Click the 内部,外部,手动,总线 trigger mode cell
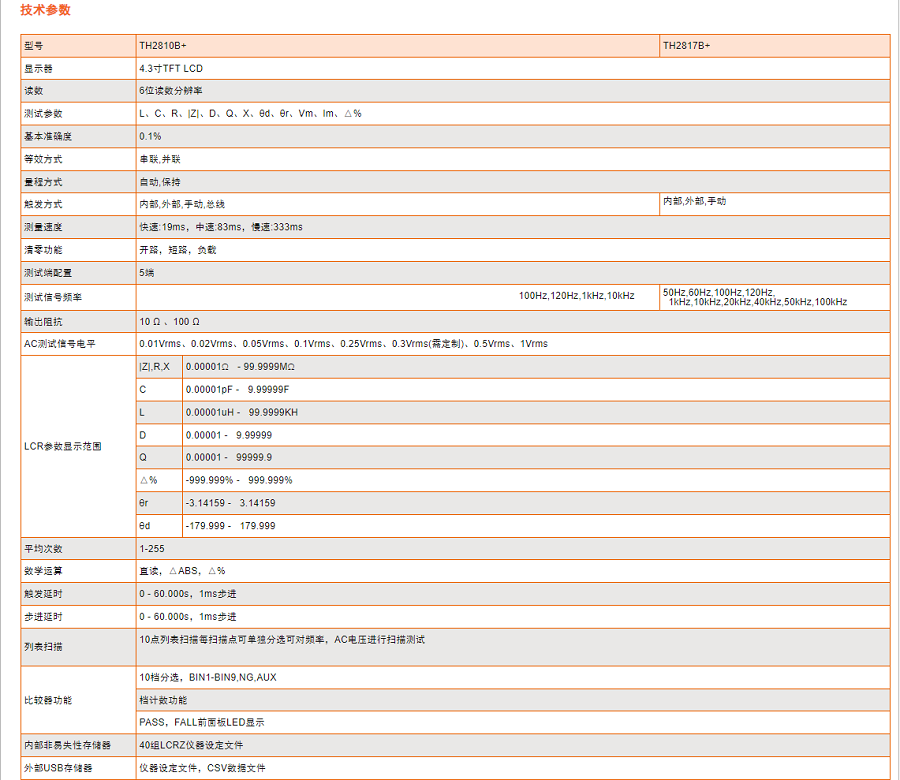 [182, 204]
